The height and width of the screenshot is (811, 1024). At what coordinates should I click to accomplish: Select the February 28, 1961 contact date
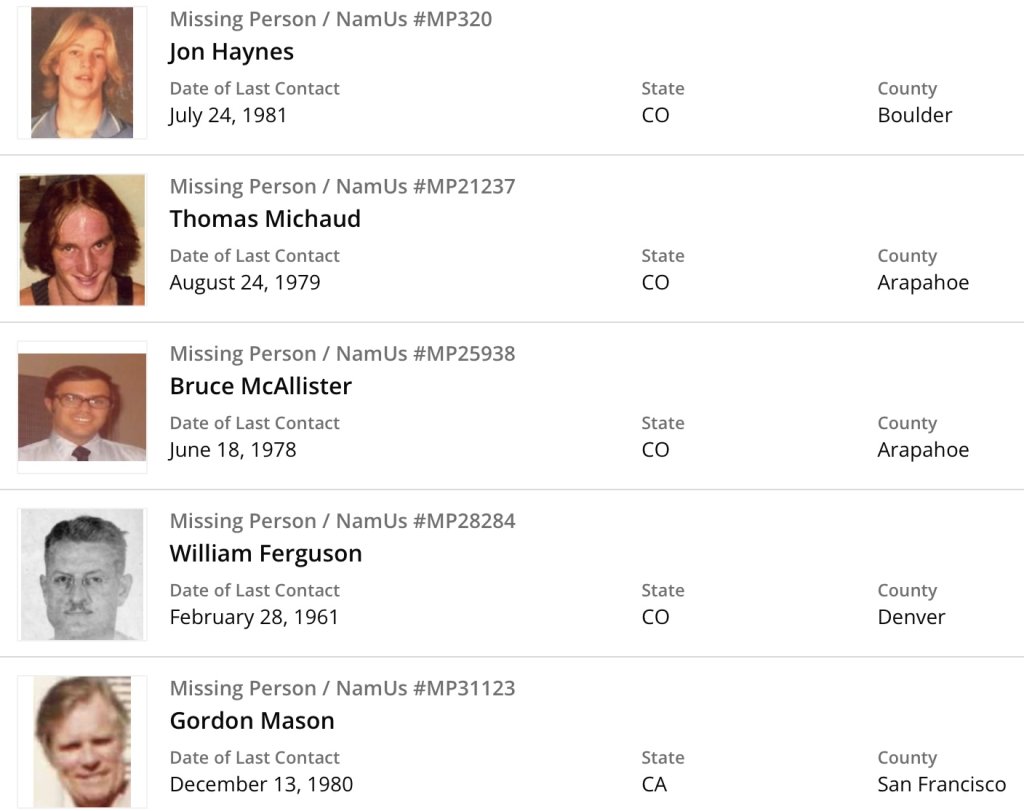pos(254,617)
